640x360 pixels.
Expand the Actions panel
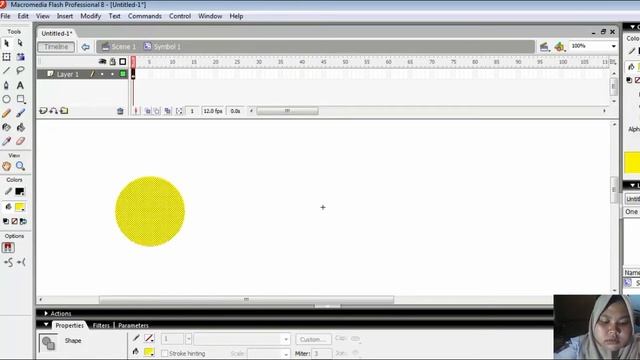coord(46,313)
